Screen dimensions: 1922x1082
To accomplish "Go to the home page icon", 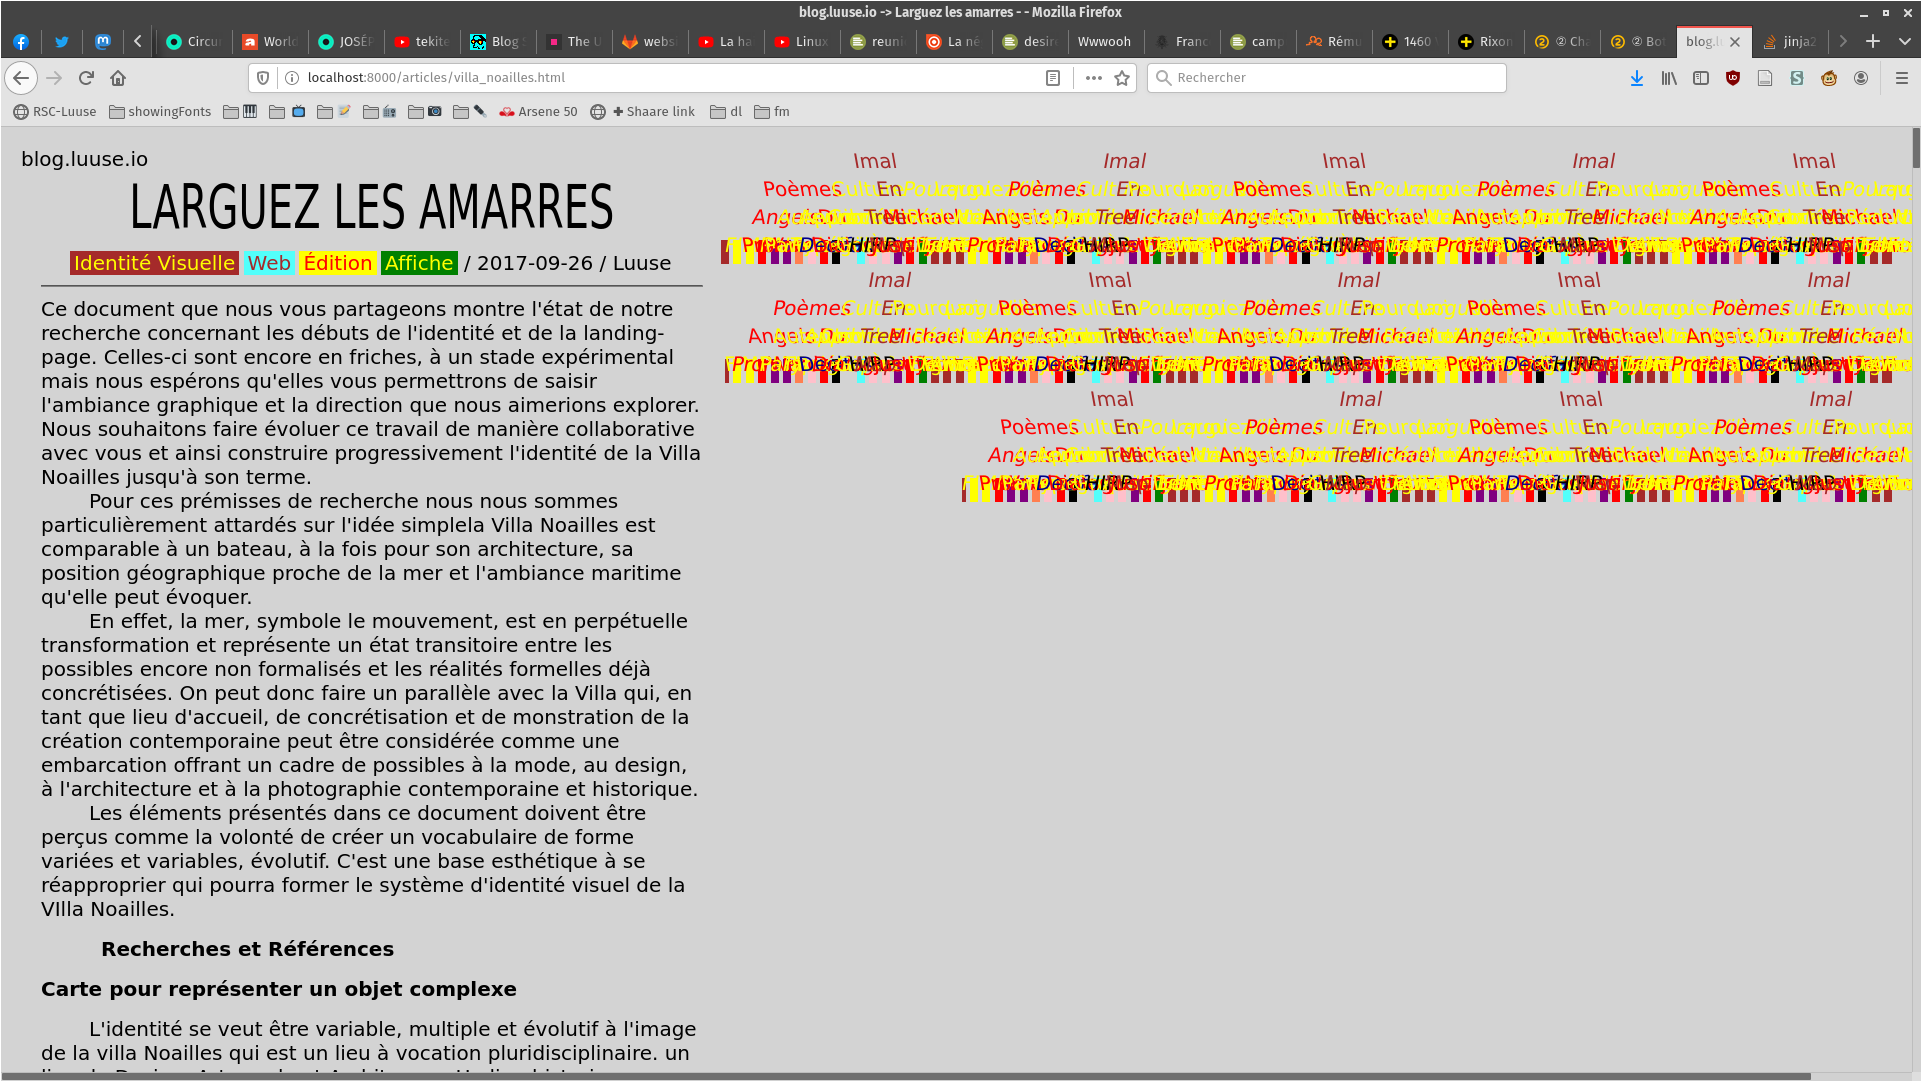I will tap(118, 78).
